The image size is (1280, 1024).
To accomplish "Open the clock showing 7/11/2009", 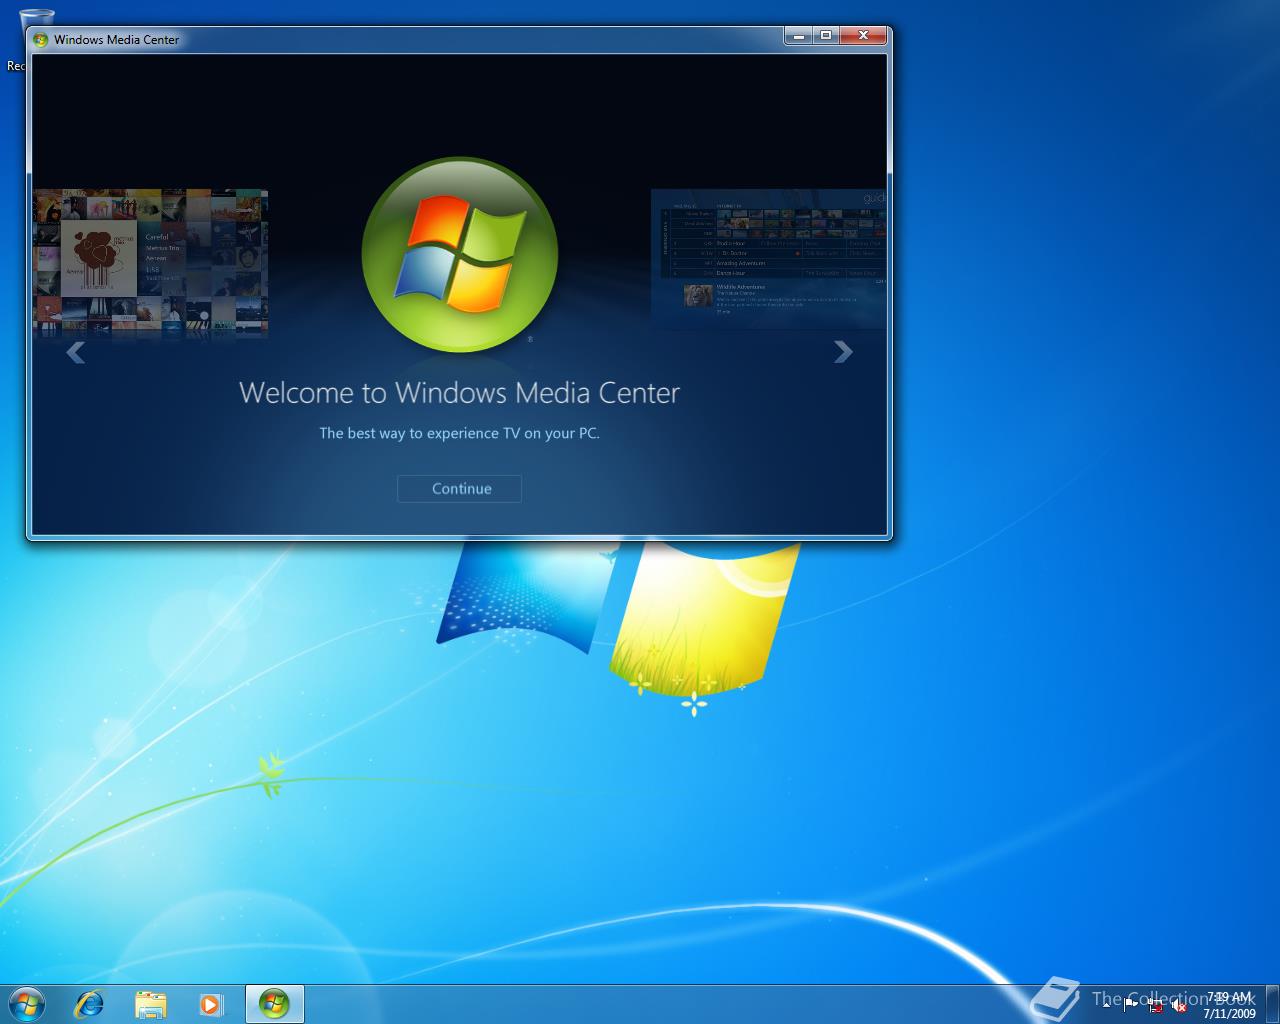I will click(x=1229, y=1005).
